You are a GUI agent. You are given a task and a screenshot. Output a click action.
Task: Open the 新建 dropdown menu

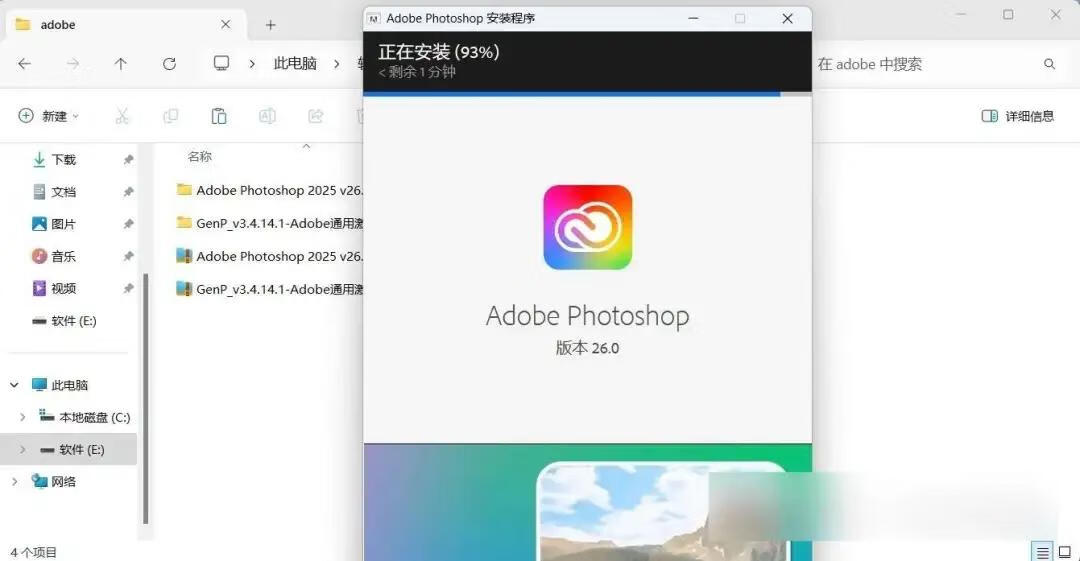tap(48, 116)
